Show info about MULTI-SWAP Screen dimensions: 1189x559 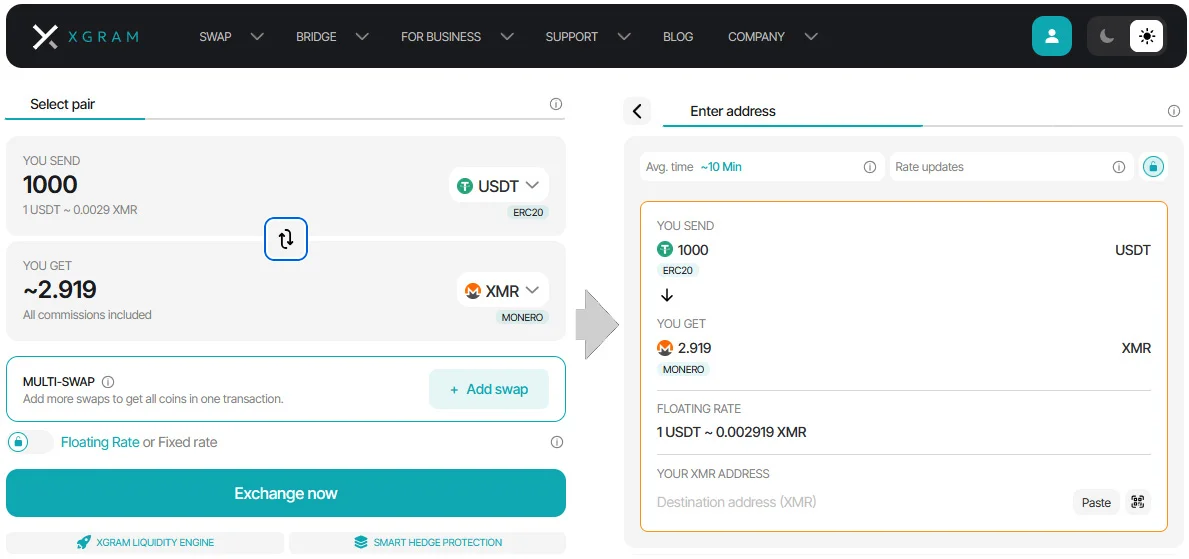[108, 382]
